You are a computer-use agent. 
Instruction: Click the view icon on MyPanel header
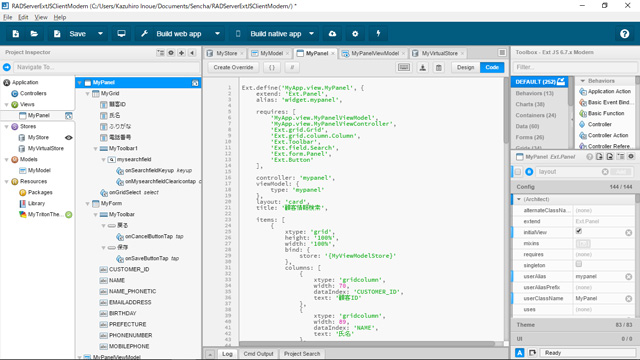(x=195, y=83)
